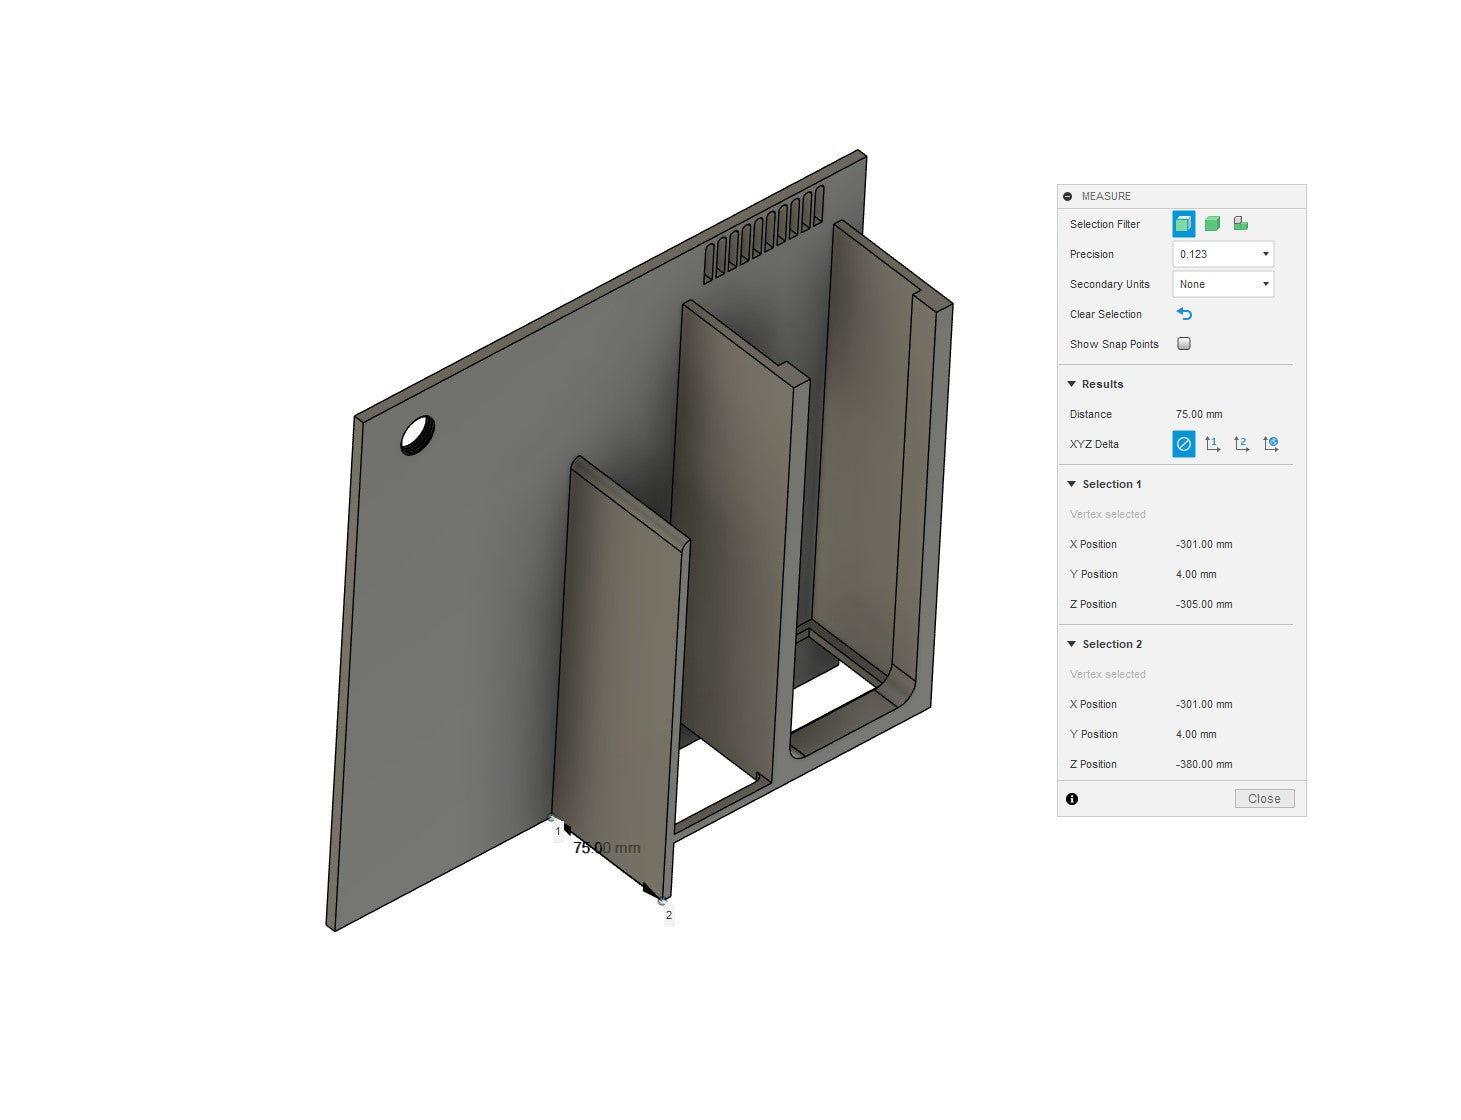Collapse the Results section
The height and width of the screenshot is (1120, 1461).
coord(1072,384)
